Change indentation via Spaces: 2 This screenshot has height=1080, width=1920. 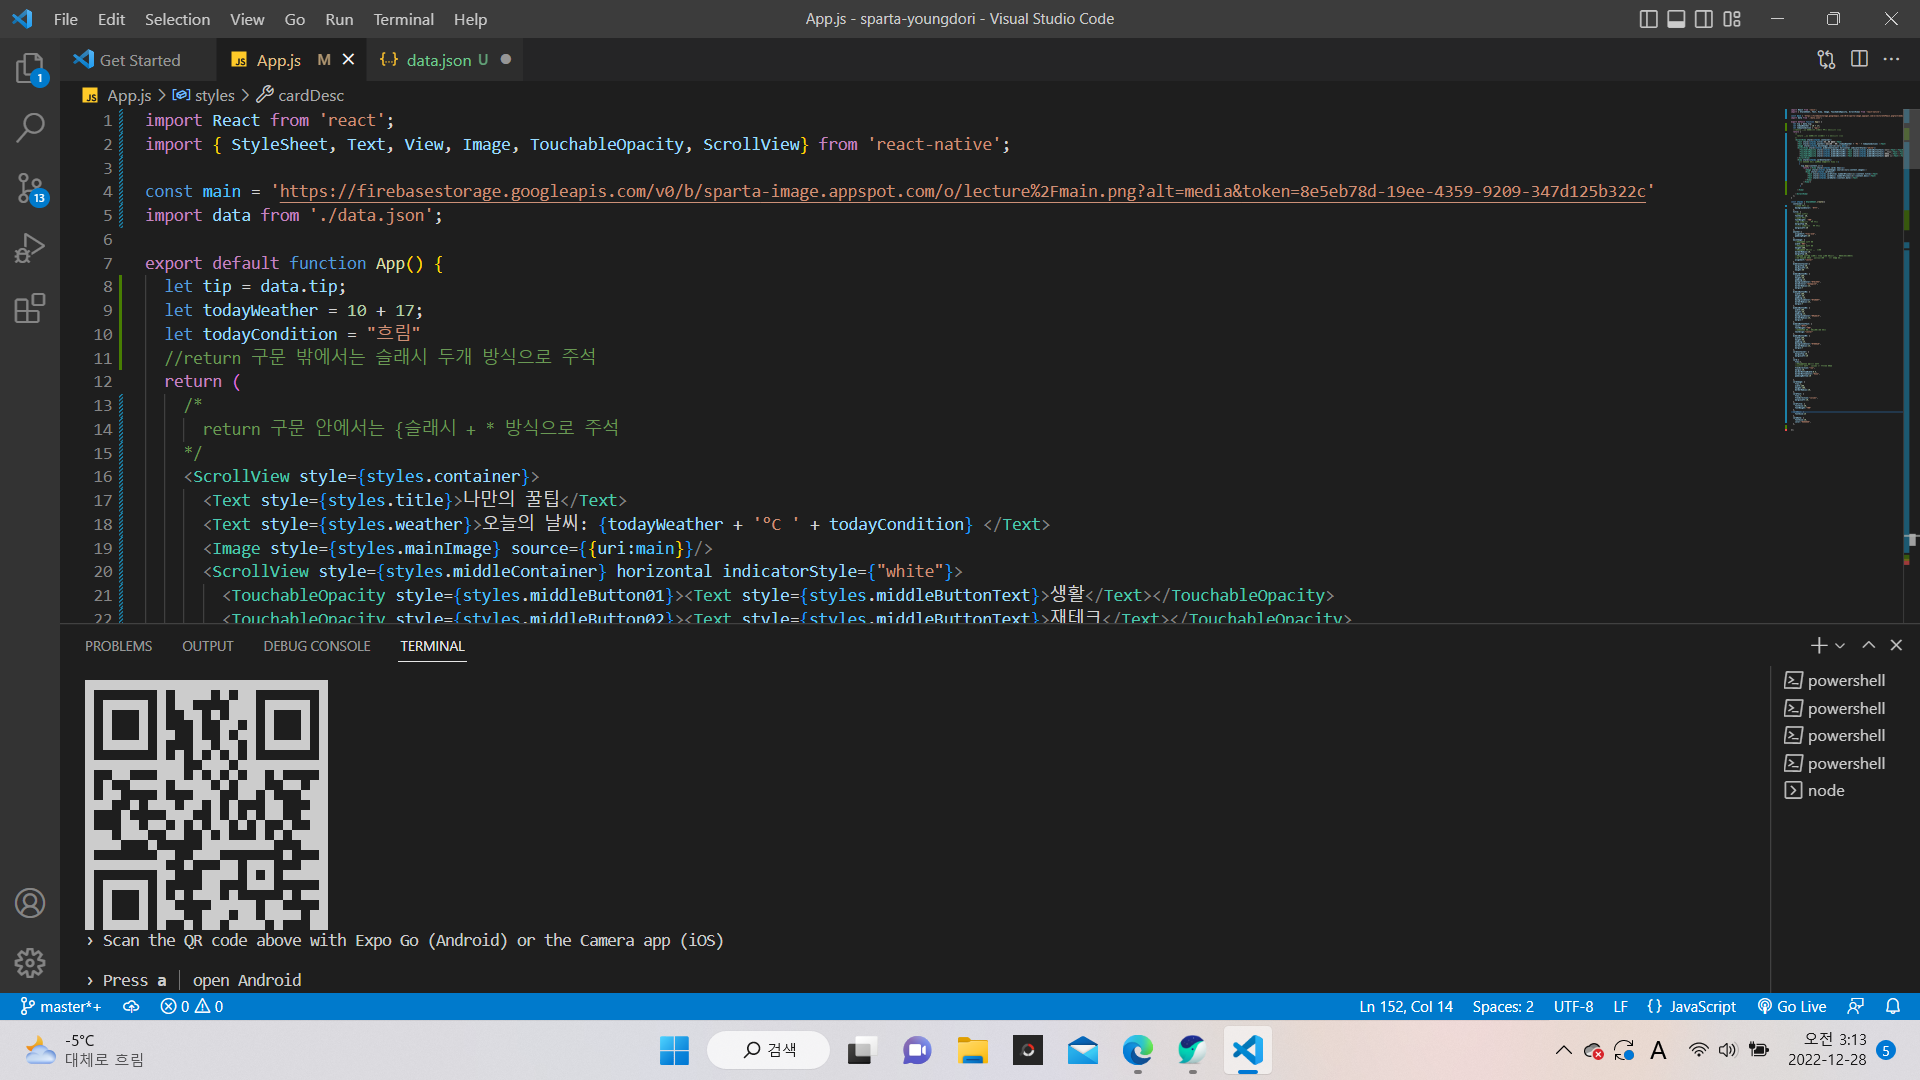tap(1503, 1007)
